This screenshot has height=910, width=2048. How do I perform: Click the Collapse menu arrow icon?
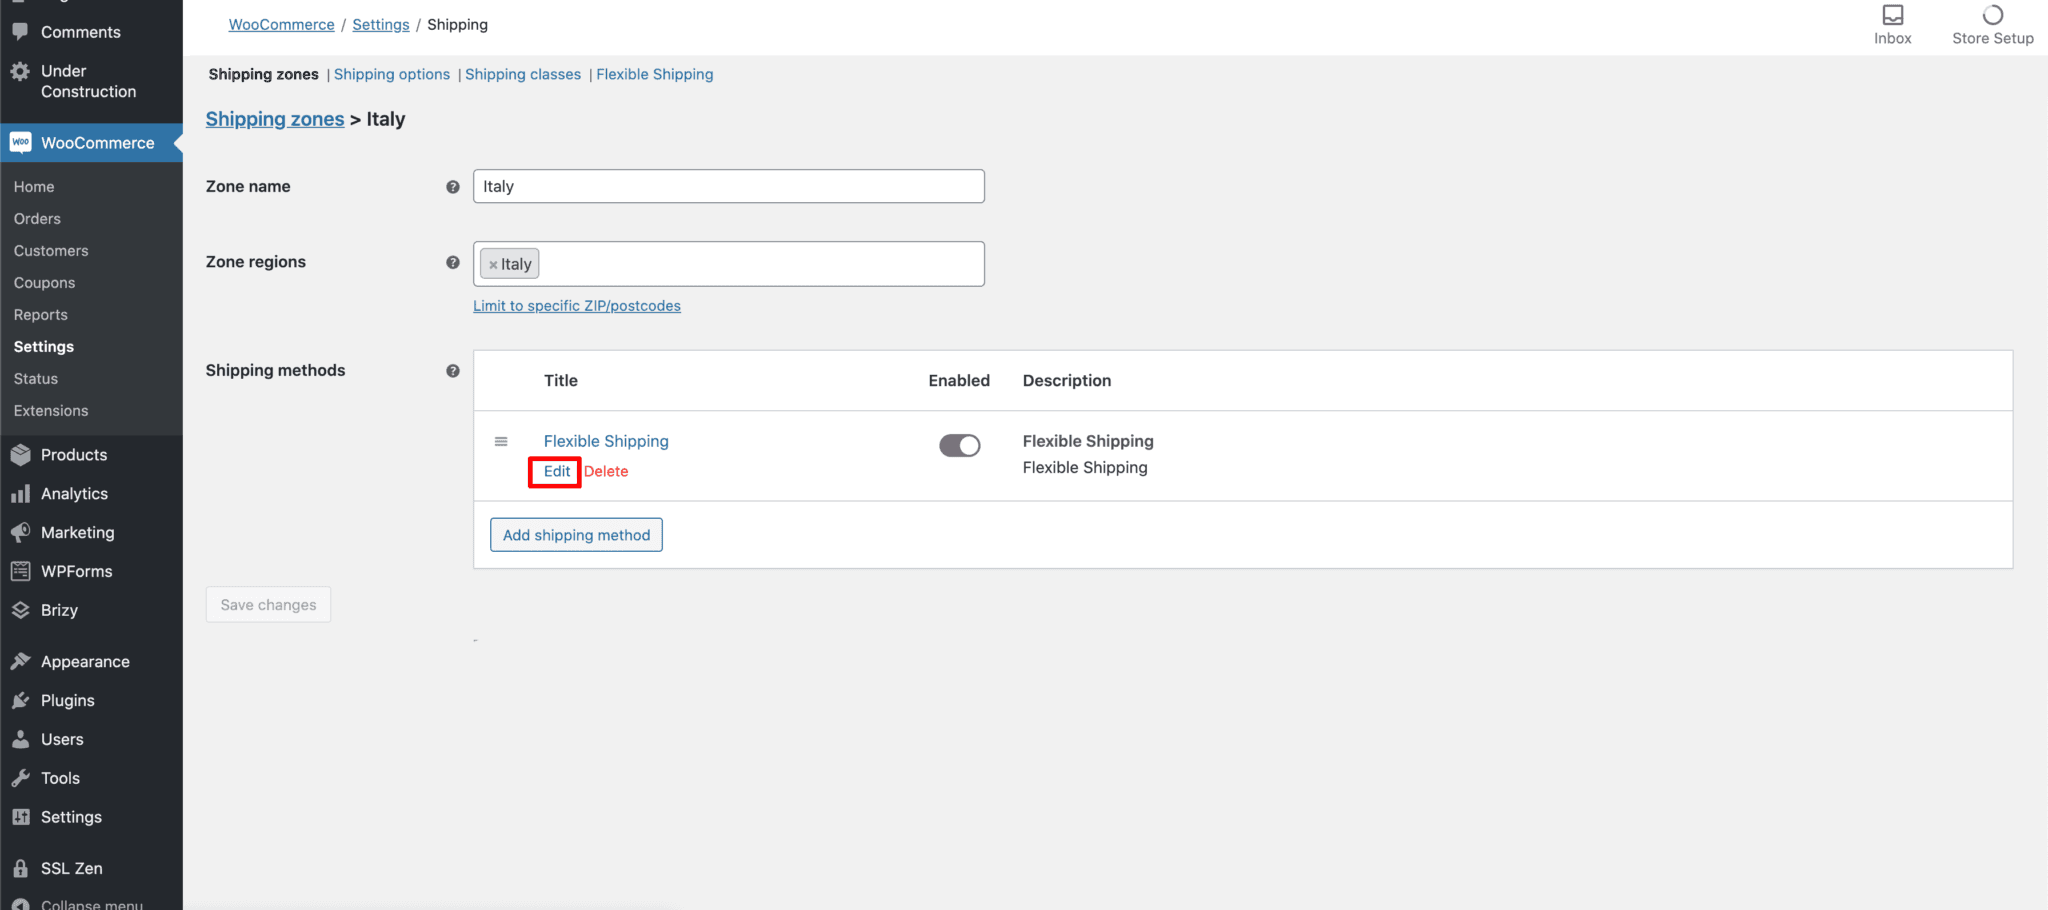coord(20,904)
